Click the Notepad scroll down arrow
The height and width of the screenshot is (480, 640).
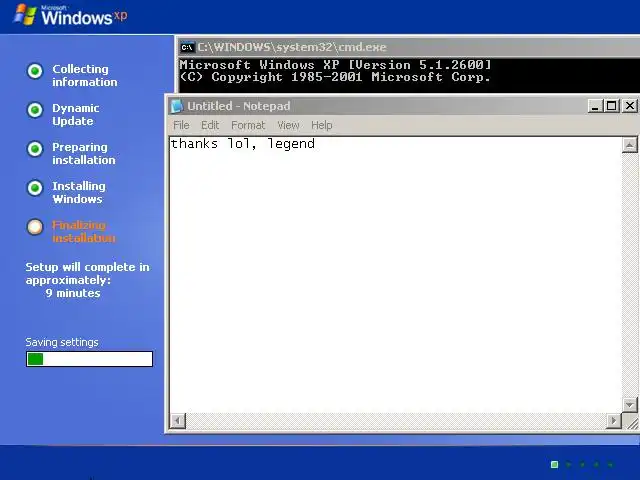tap(629, 404)
